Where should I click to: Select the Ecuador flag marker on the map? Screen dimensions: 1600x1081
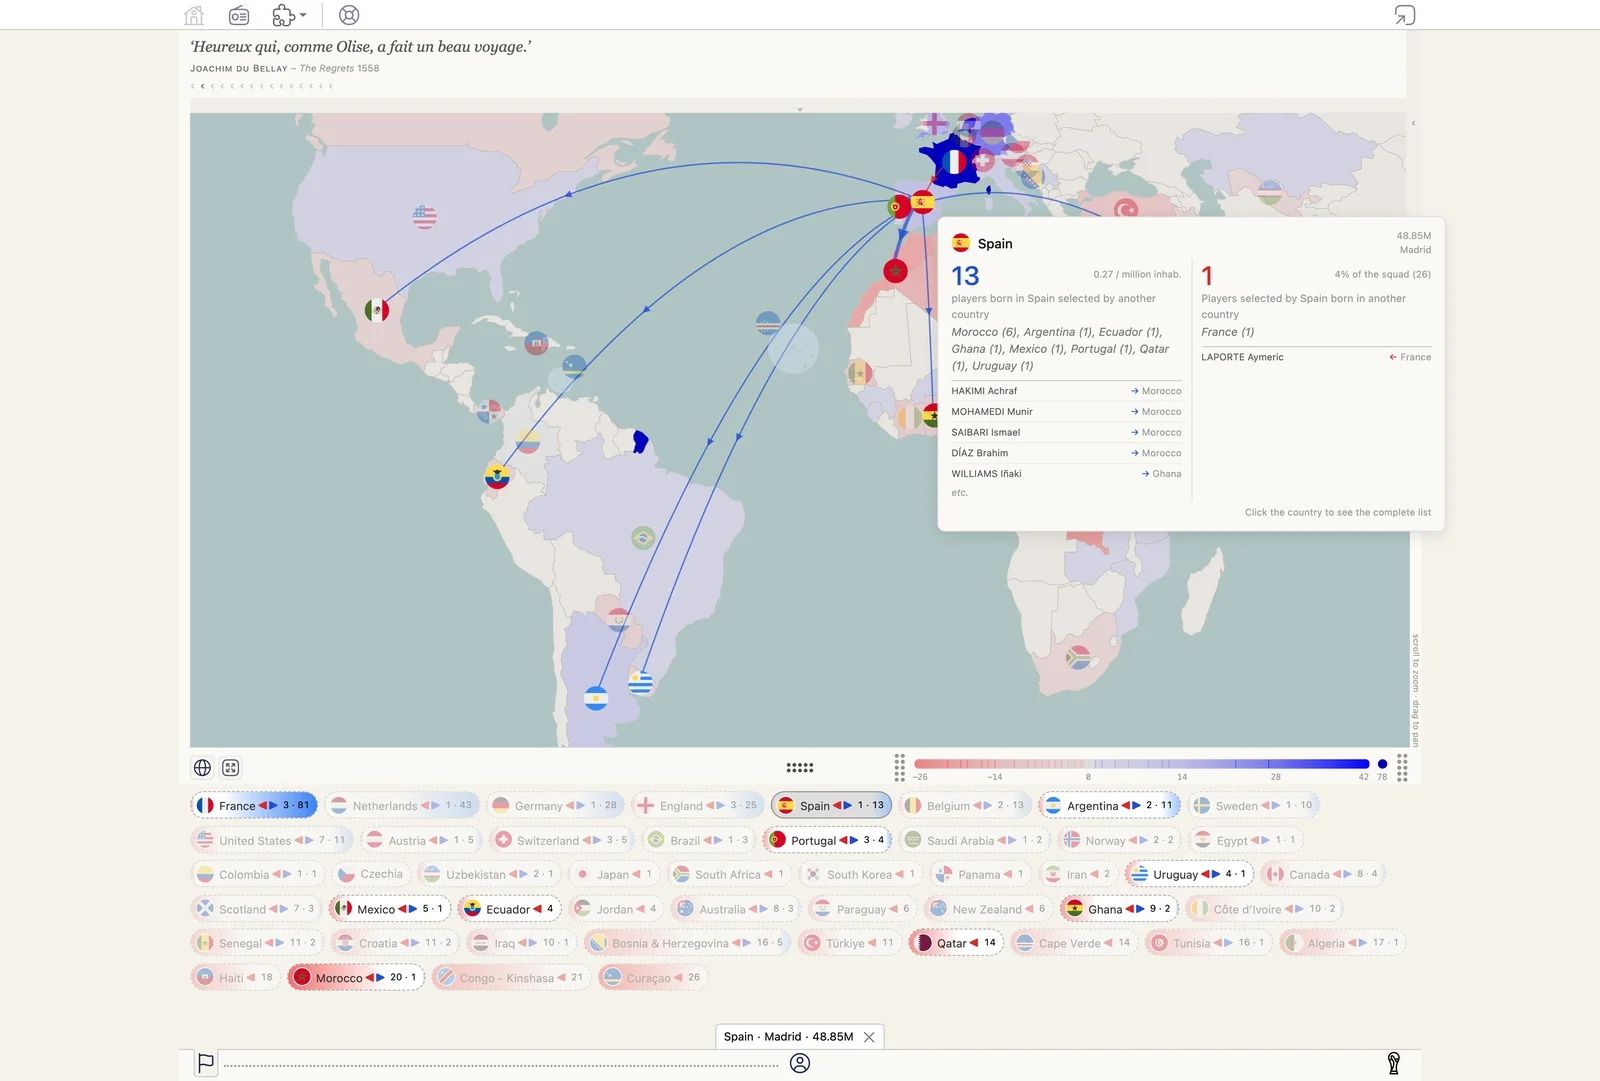point(497,476)
